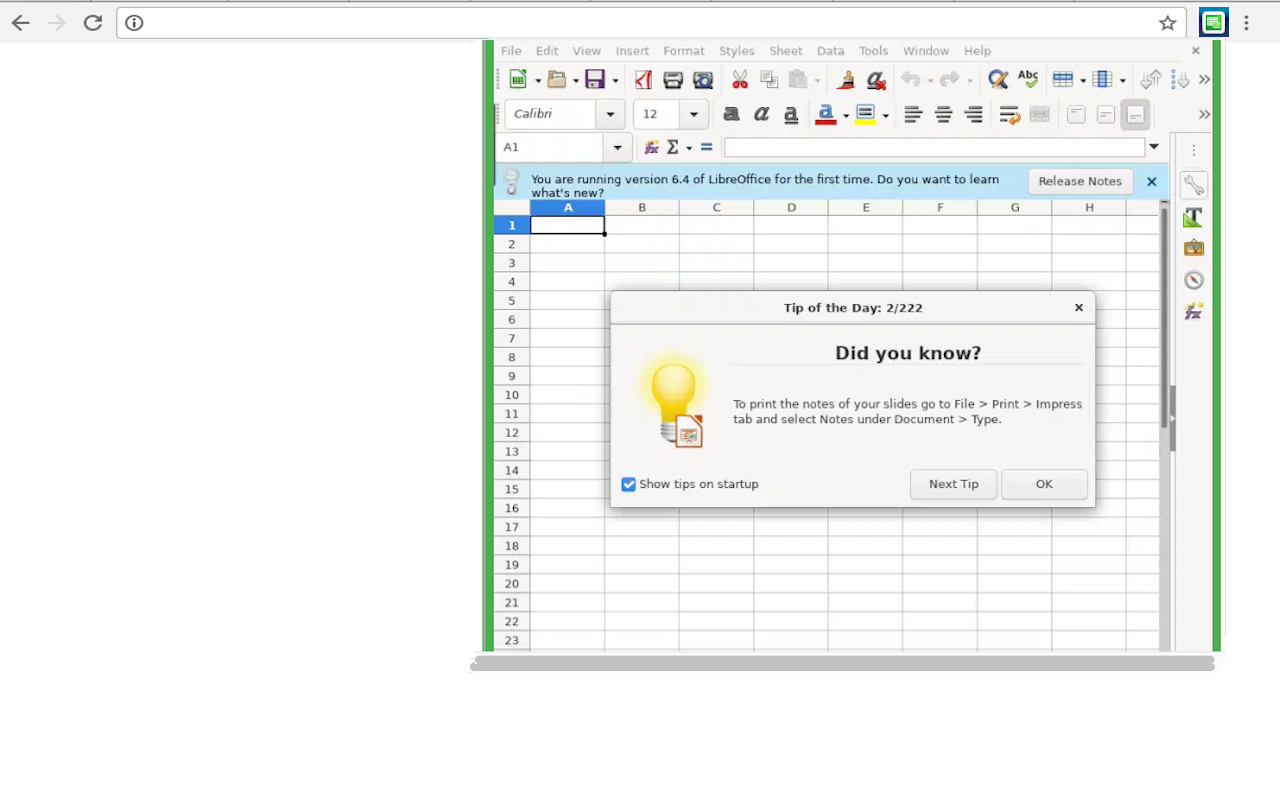
Task: Click the Open folder icon
Action: click(x=557, y=80)
